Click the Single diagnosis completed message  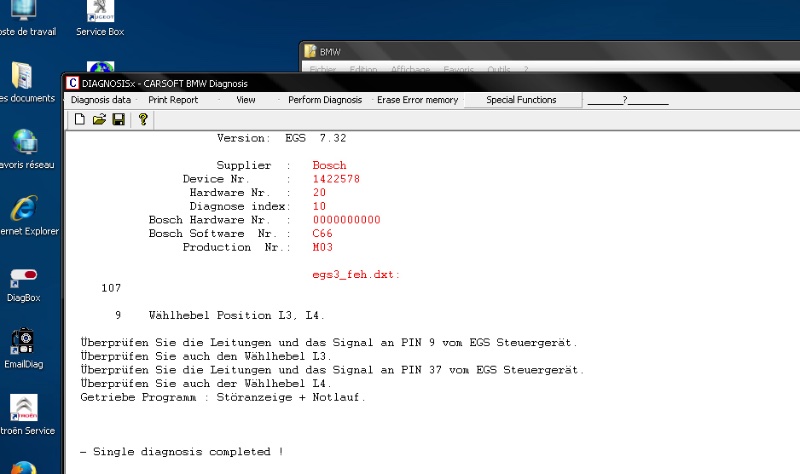coord(182,452)
